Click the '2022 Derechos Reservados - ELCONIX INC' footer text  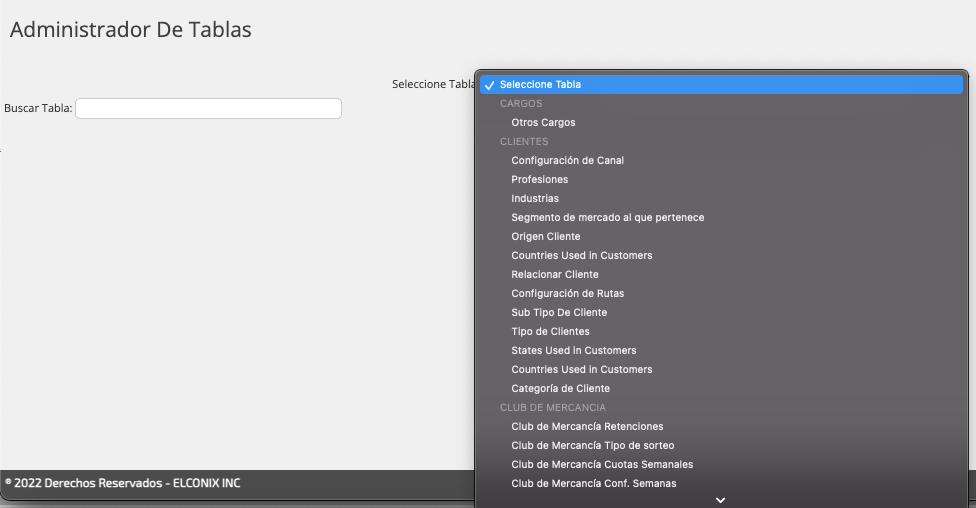[x=123, y=483]
